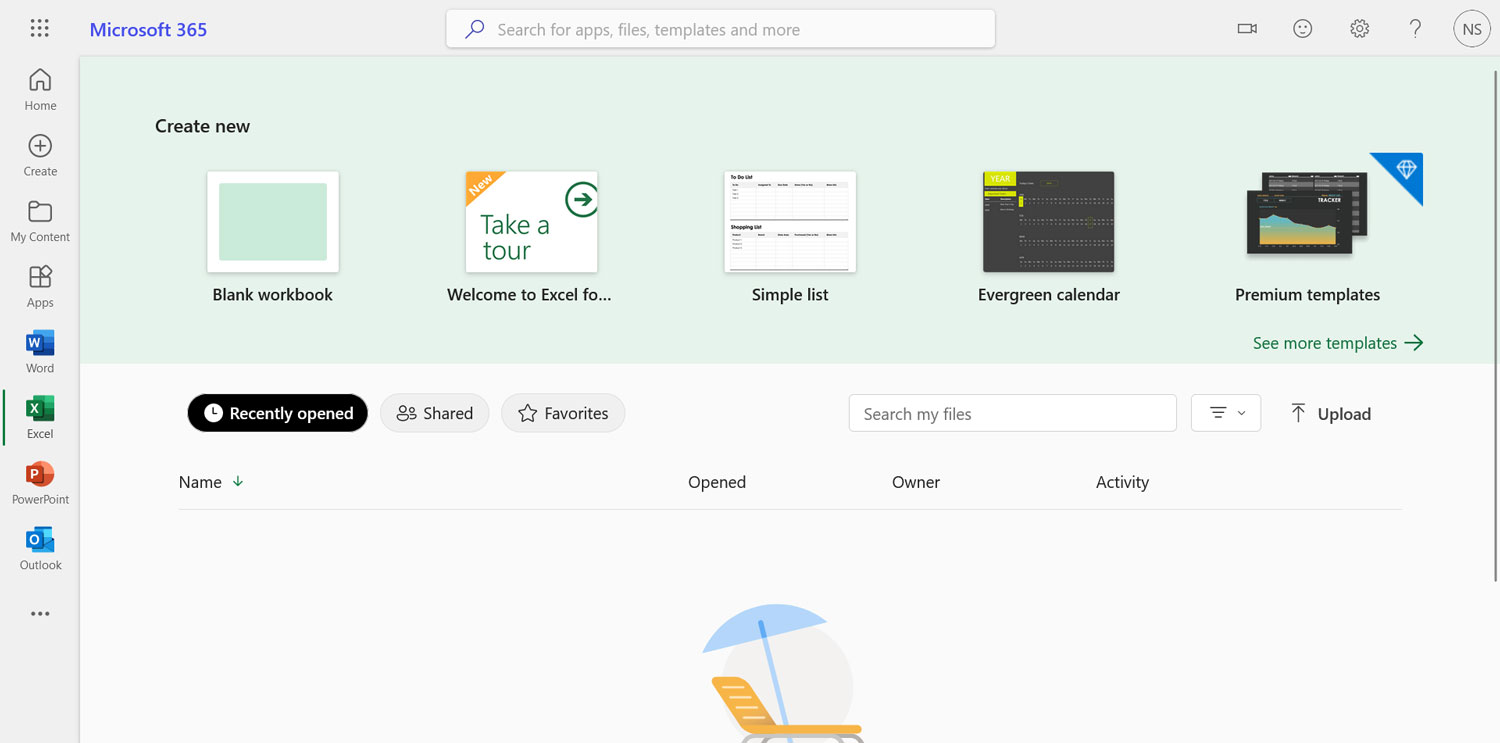This screenshot has width=1500, height=743.
Task: Click the Owner column header
Action: click(x=915, y=482)
